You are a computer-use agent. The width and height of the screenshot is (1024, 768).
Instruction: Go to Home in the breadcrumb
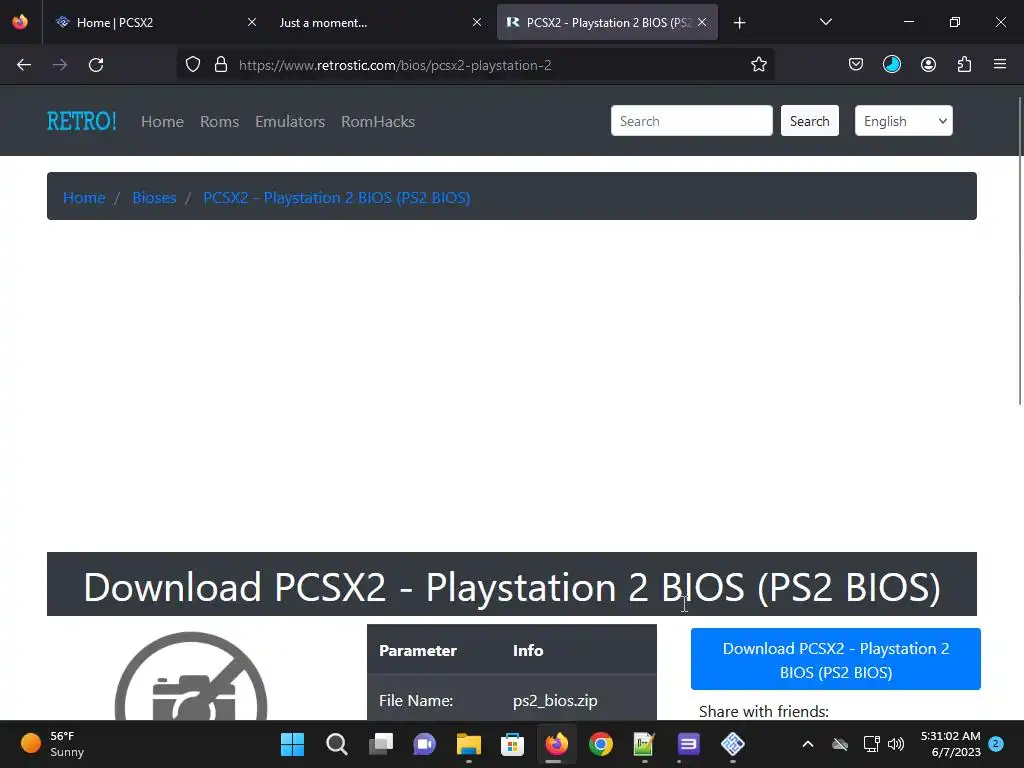coord(84,197)
